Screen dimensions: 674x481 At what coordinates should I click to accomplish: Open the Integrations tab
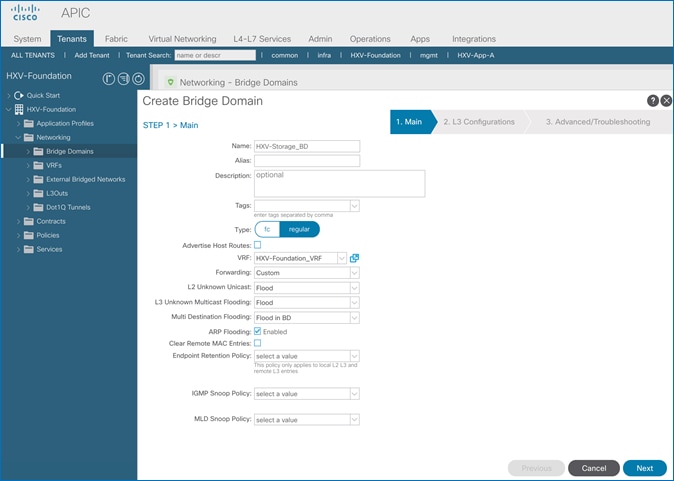point(474,39)
